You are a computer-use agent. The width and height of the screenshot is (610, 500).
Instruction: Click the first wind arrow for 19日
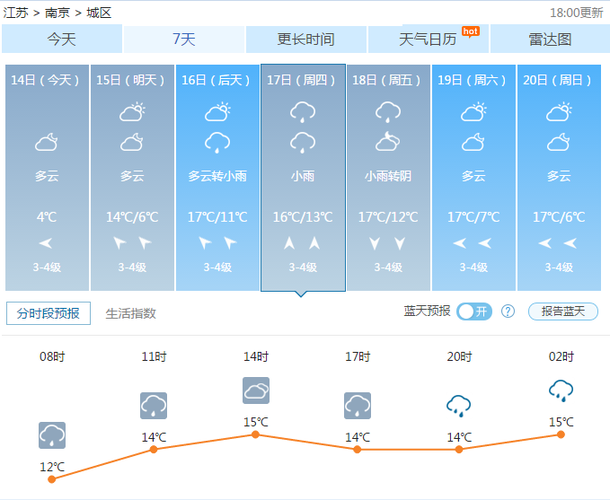460,244
